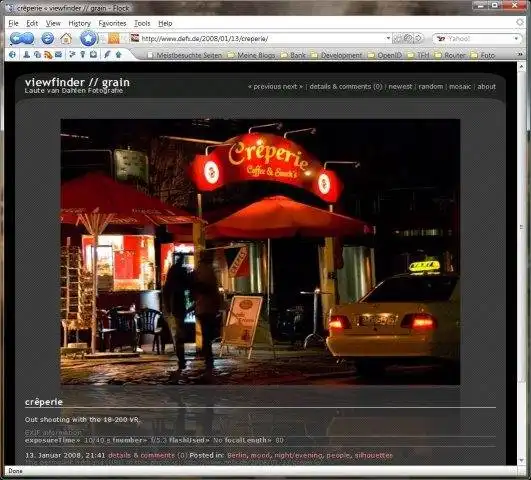This screenshot has width=531, height=480.
Task: Open the My World globe icon
Action: 12,54
